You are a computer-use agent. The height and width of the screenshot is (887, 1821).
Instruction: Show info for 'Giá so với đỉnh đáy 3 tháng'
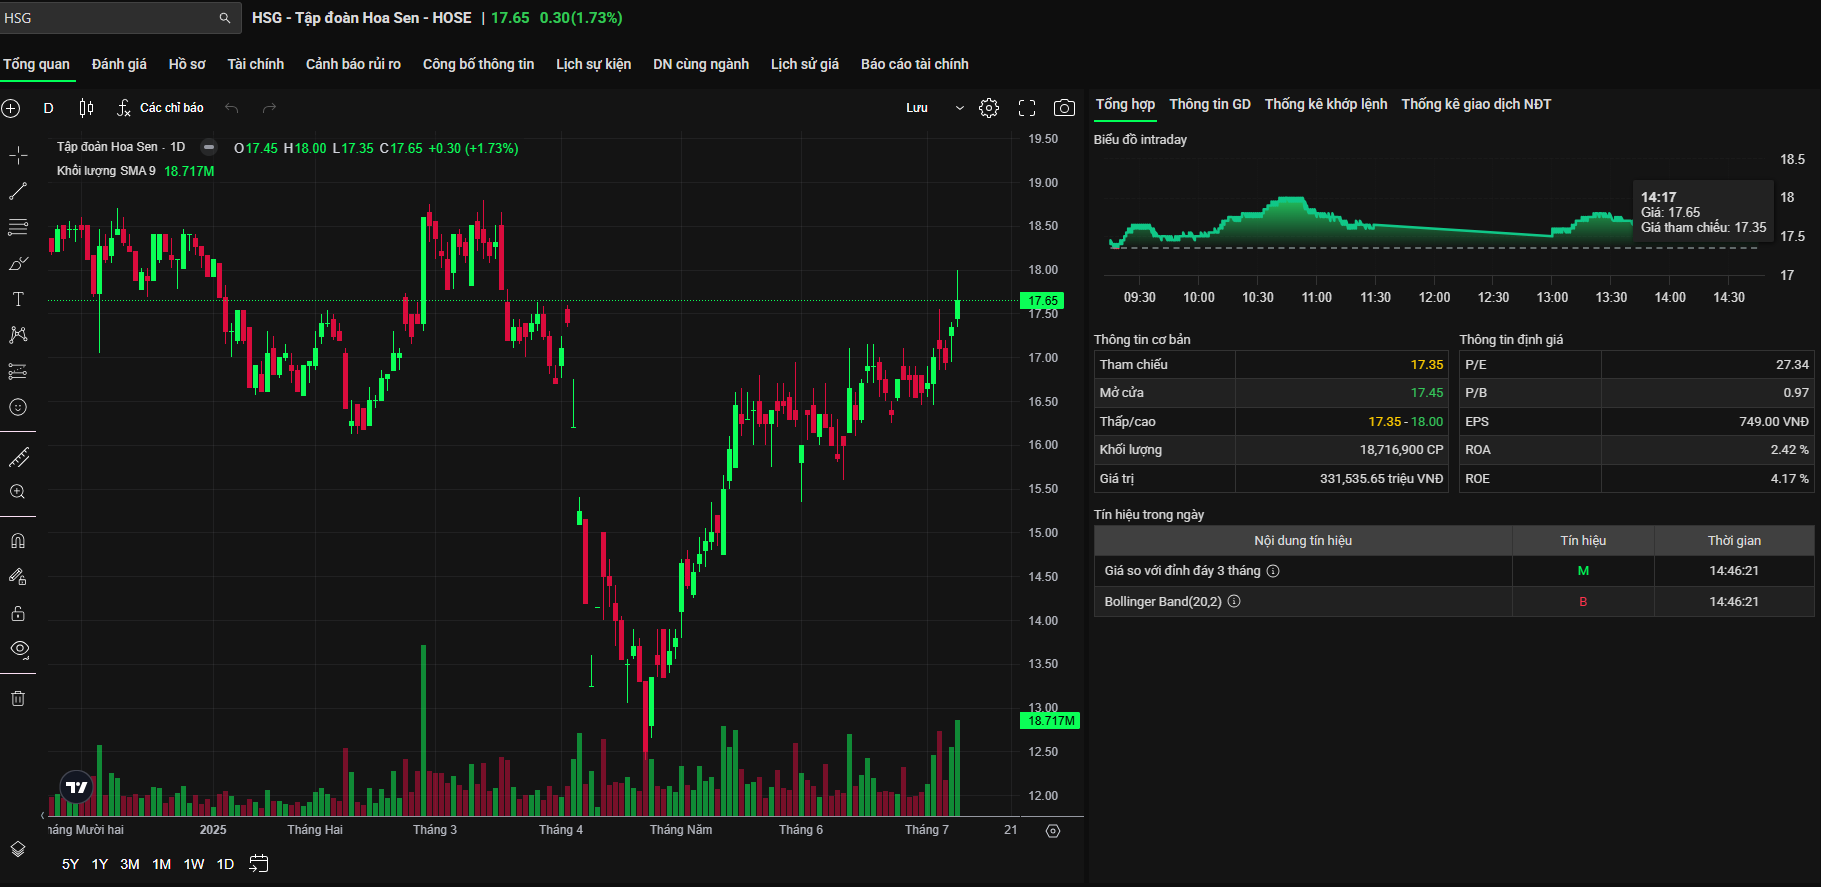(1273, 571)
